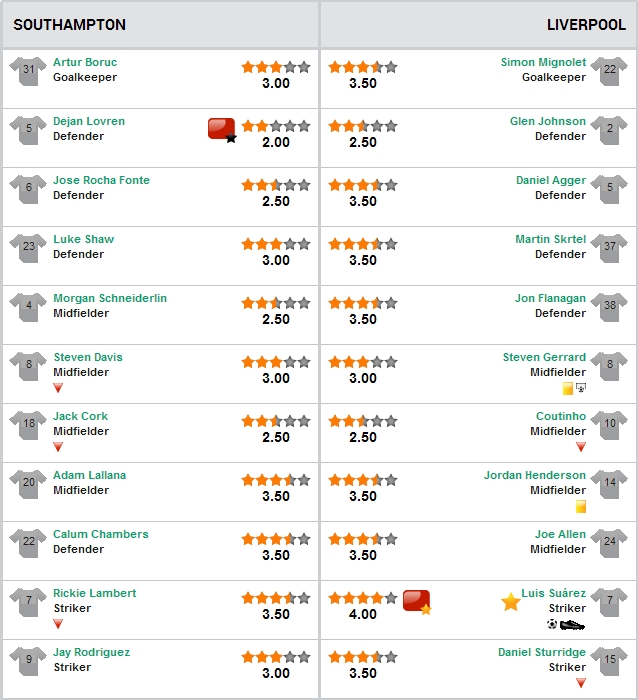The width and height of the screenshot is (638, 700).
Task: Click Daniel Agger's star rating bar
Action: click(363, 185)
